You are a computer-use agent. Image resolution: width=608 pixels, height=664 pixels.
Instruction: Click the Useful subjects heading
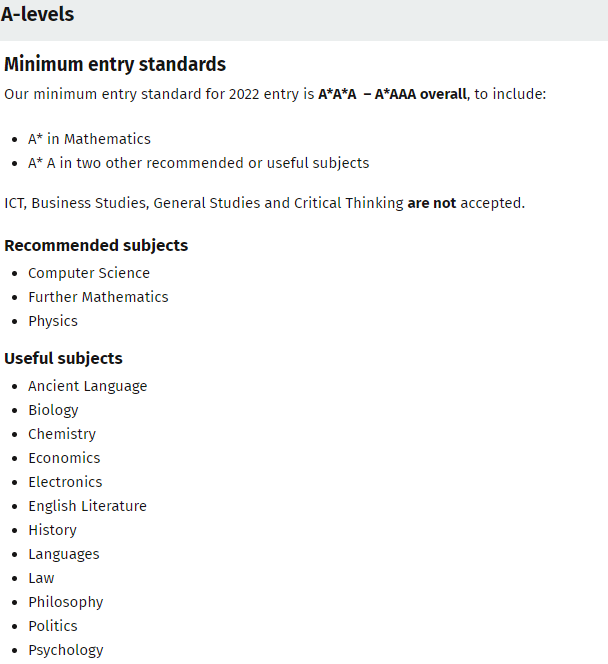pyautogui.click(x=64, y=359)
